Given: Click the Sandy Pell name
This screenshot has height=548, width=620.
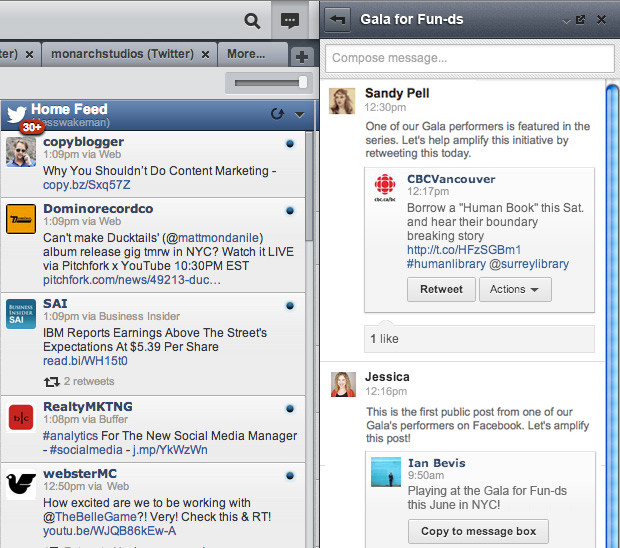Looking at the screenshot, I should pos(397,93).
